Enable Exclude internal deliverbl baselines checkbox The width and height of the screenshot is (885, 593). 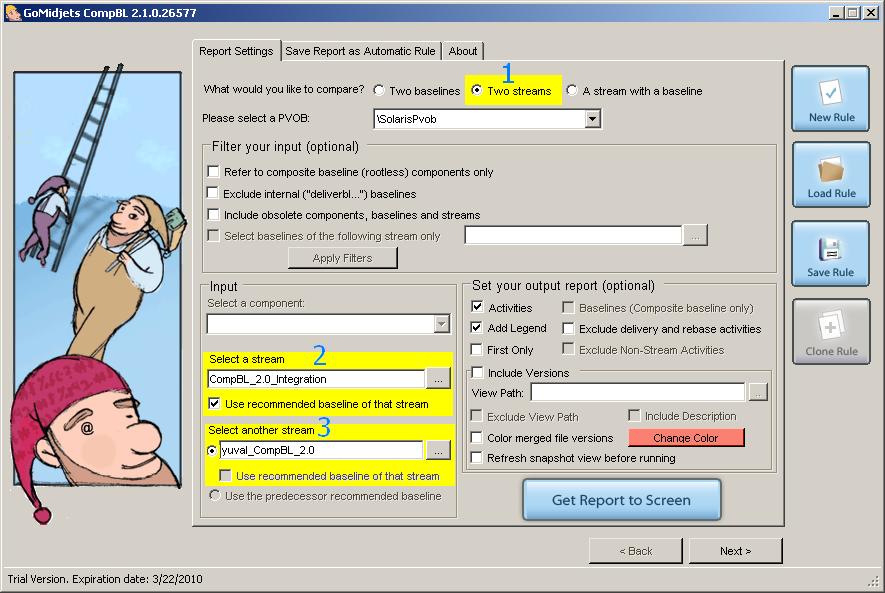pos(213,193)
